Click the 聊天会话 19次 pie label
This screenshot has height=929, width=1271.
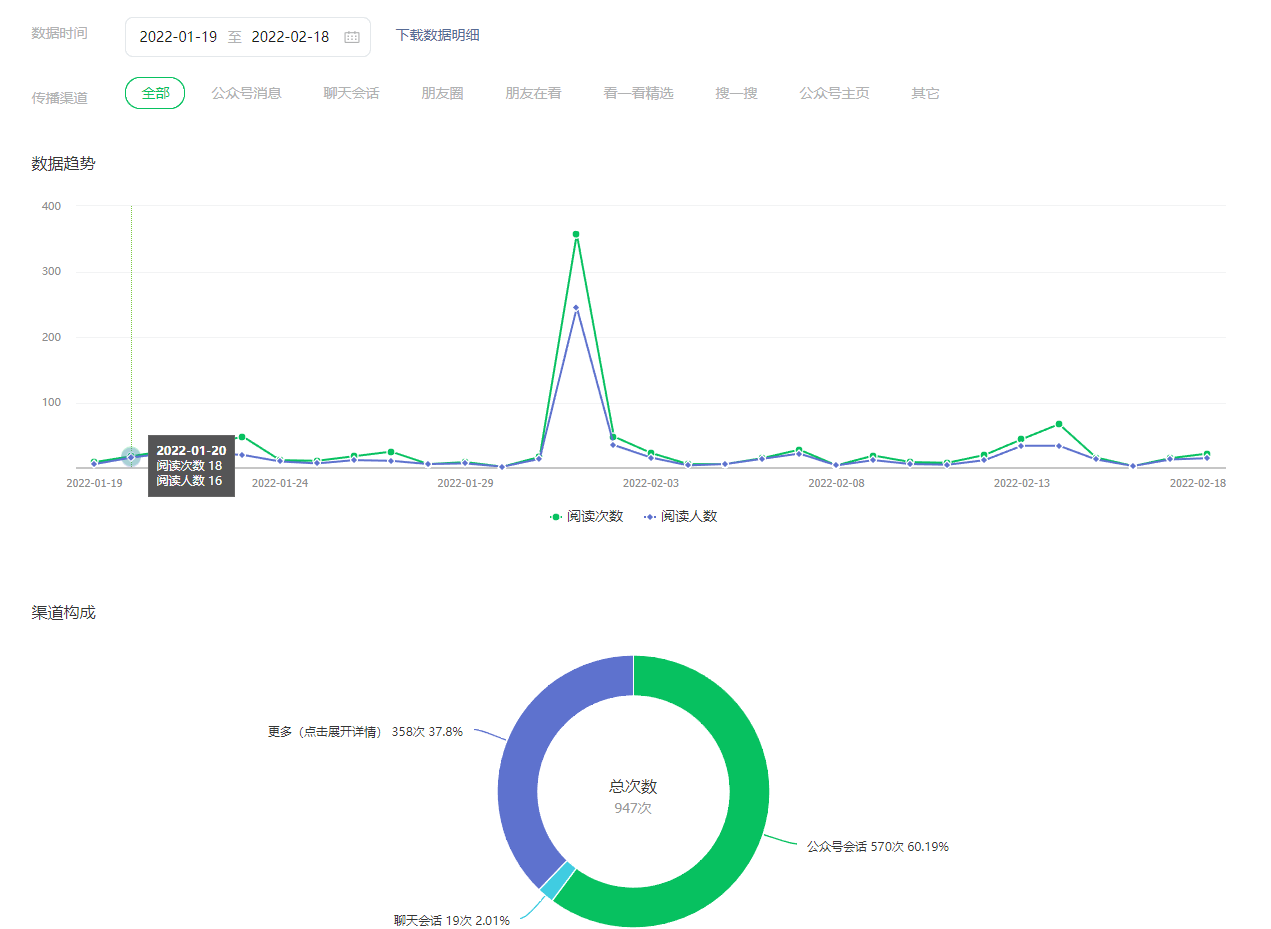(x=451, y=920)
